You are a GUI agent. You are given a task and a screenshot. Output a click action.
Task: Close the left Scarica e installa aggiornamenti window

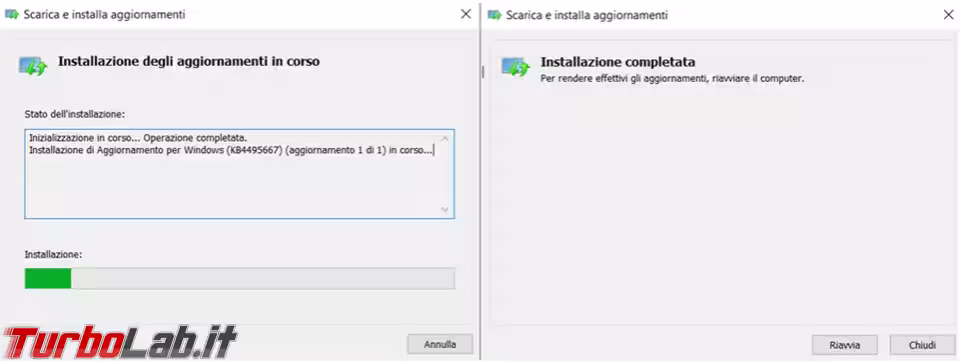pos(465,14)
